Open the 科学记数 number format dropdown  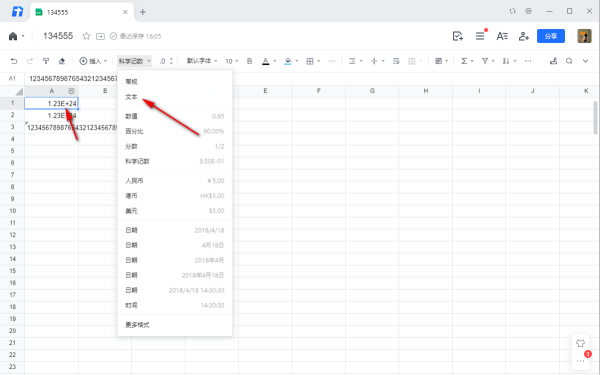coord(134,61)
